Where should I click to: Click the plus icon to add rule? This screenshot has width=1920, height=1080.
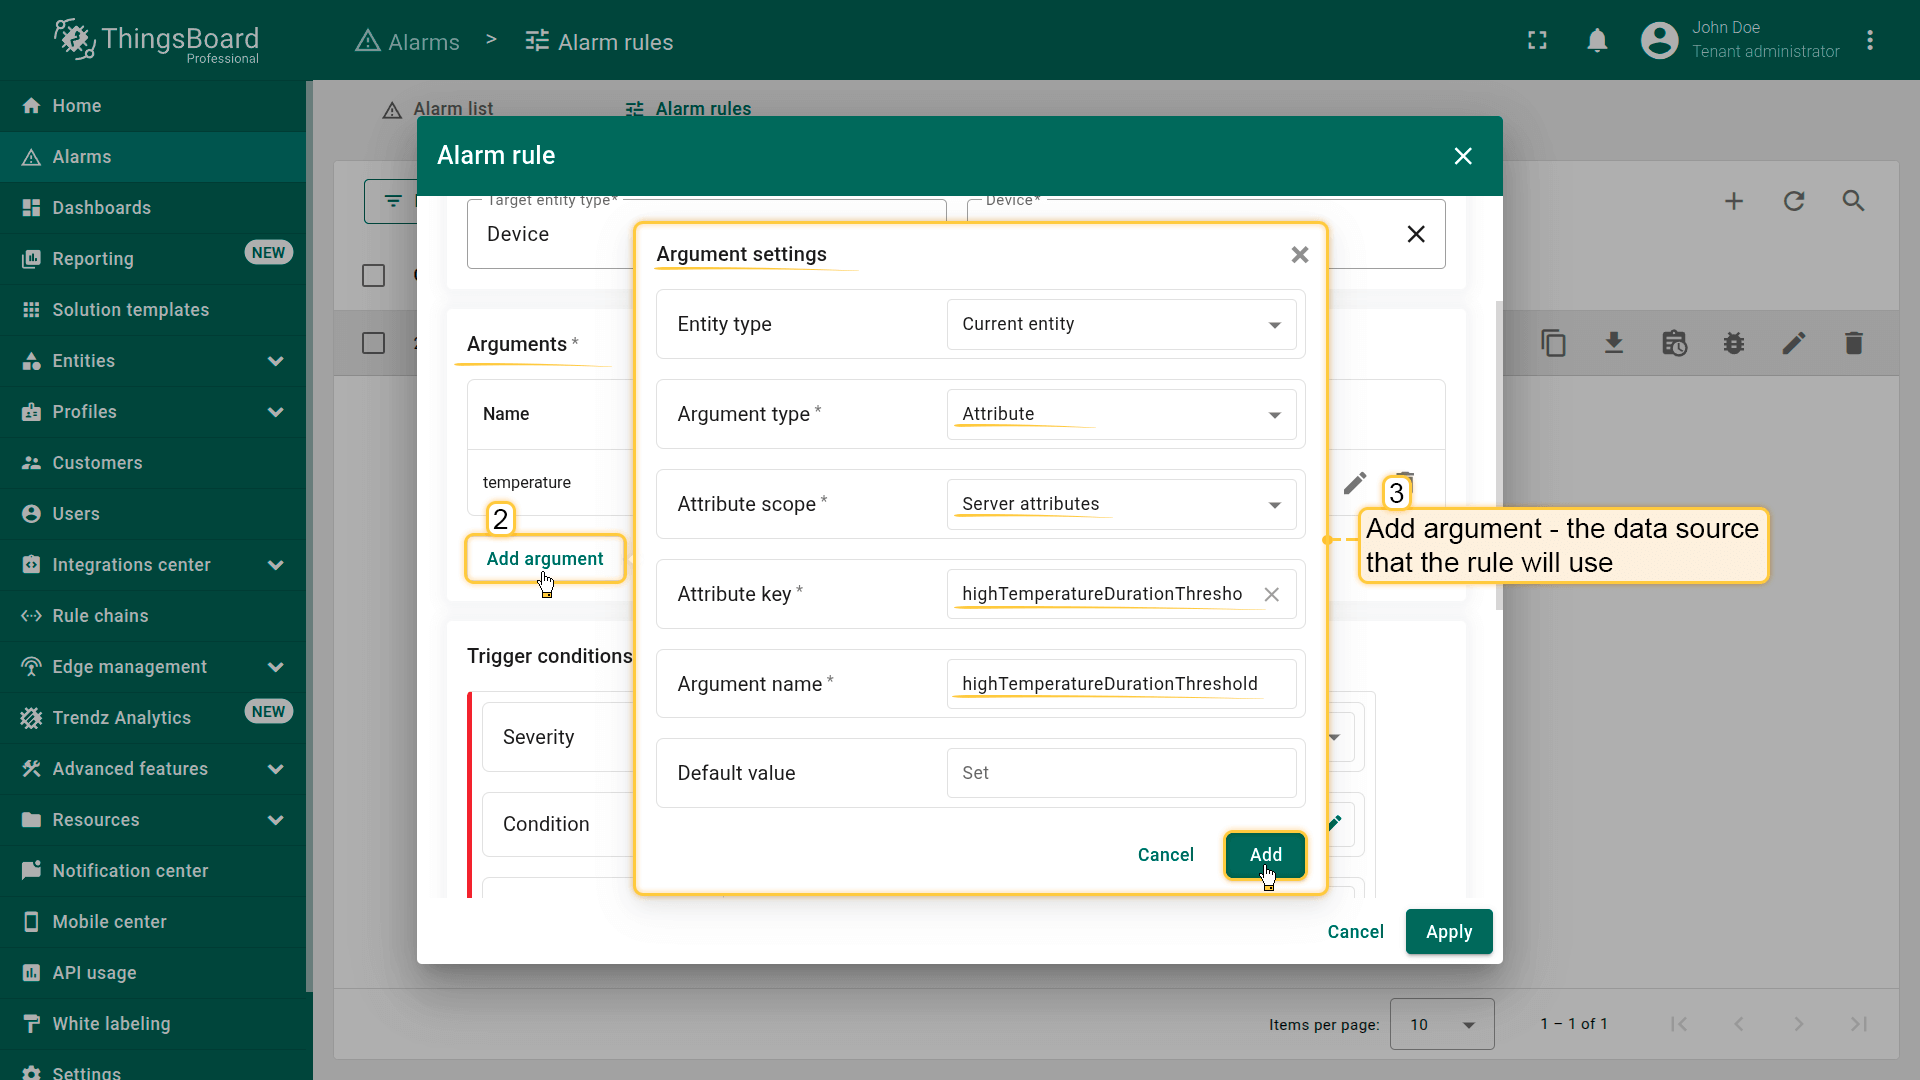[1734, 201]
